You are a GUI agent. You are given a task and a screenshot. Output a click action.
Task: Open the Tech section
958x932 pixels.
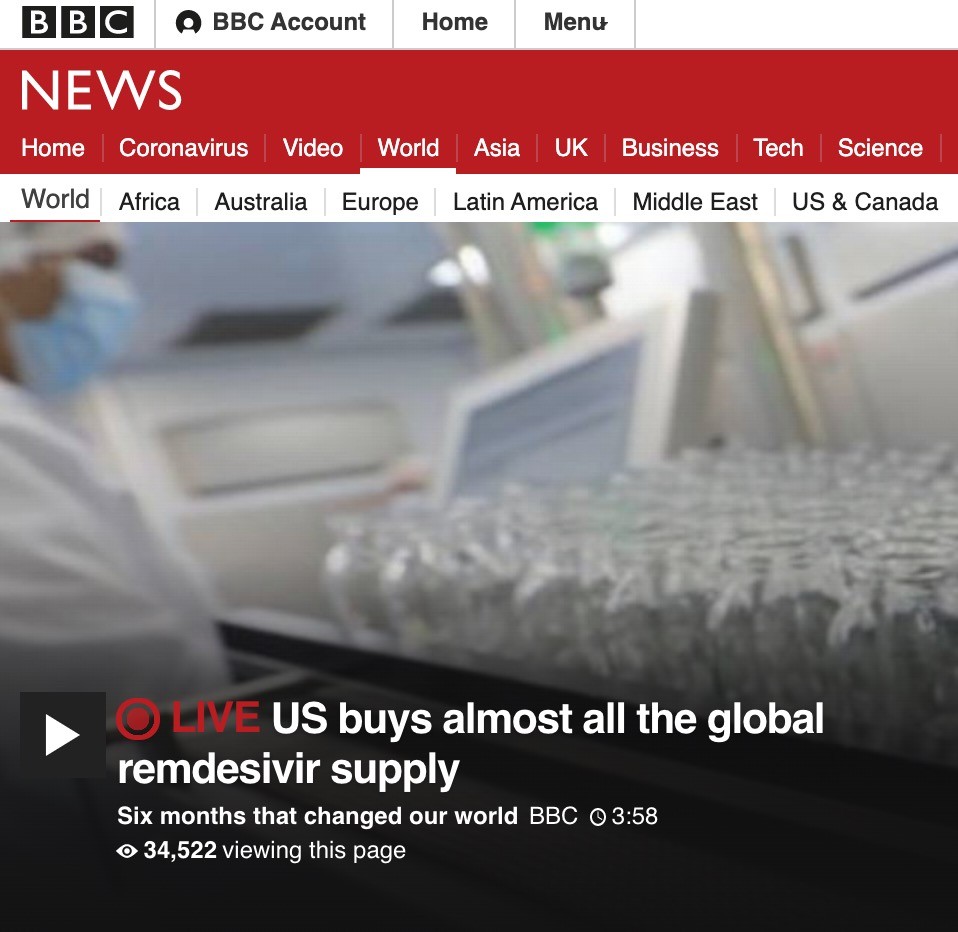778,148
